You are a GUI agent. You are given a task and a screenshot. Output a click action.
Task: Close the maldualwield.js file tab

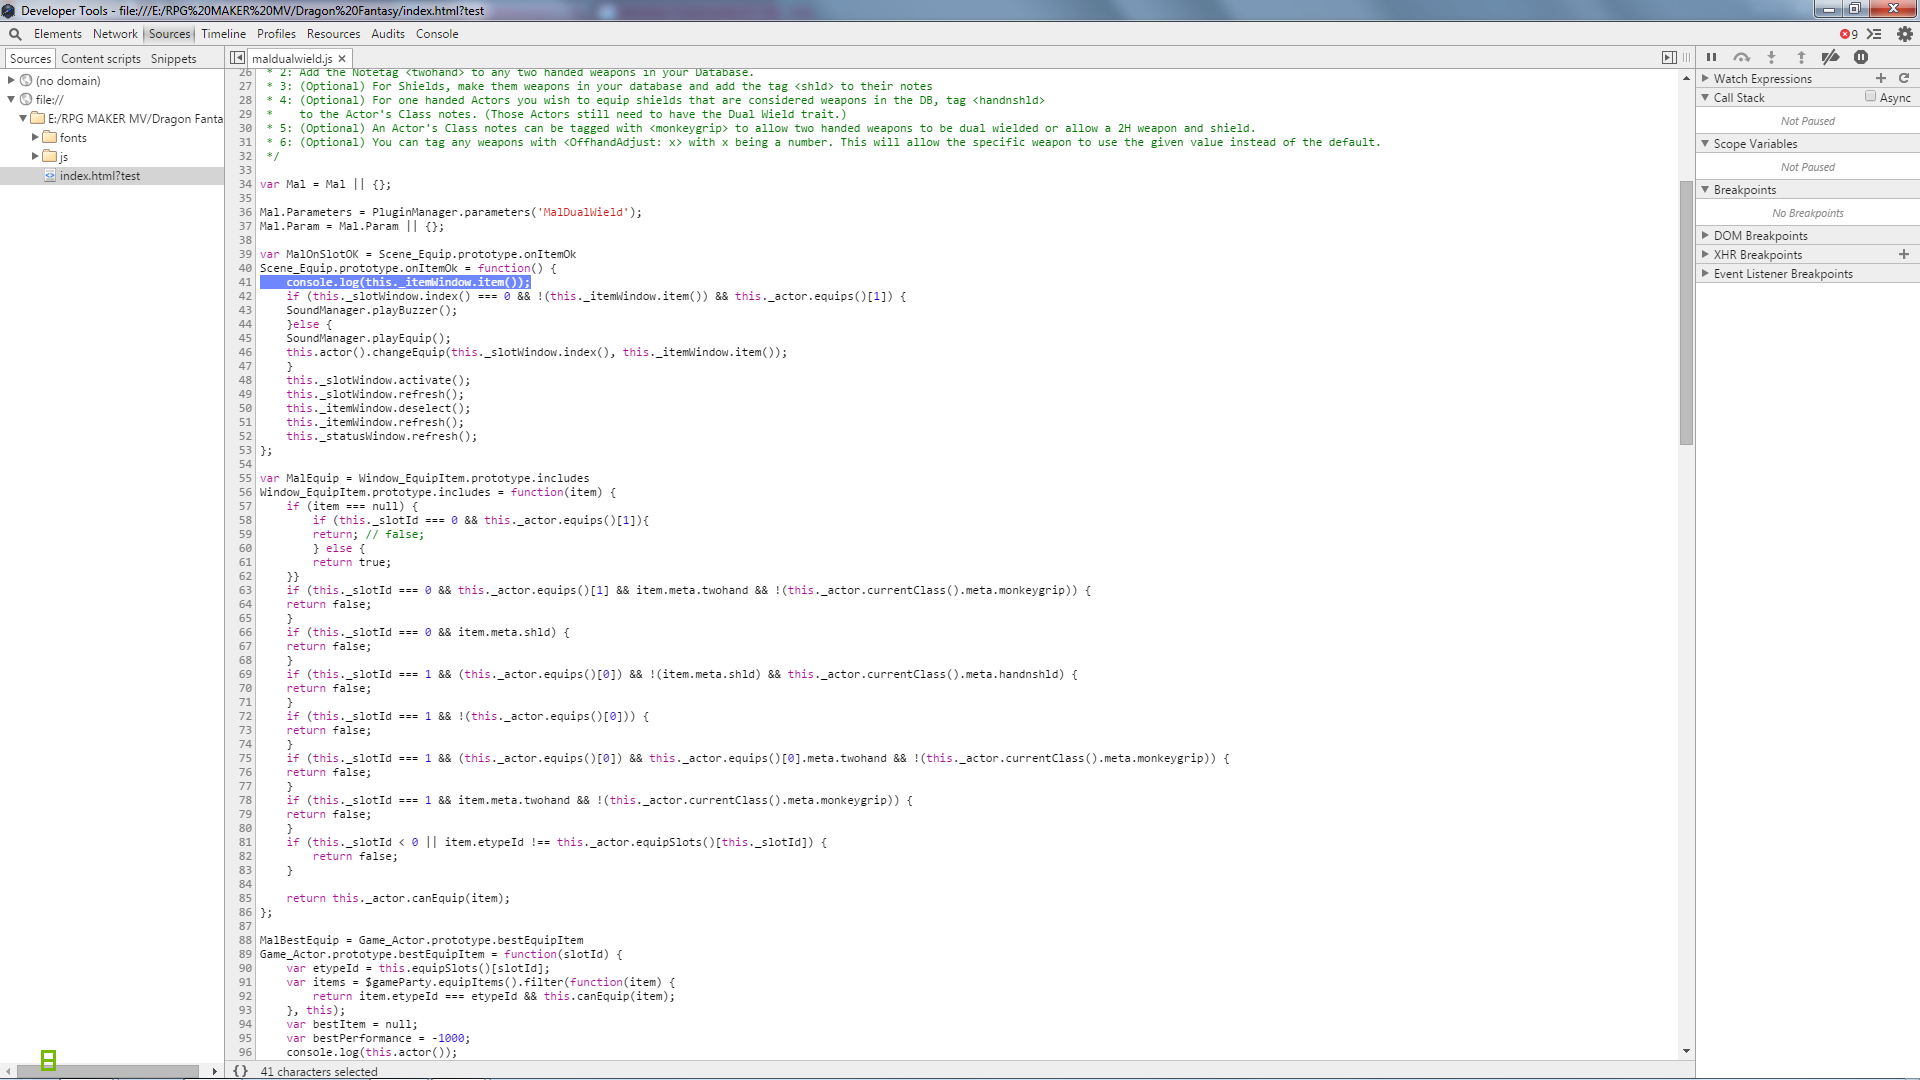342,59
